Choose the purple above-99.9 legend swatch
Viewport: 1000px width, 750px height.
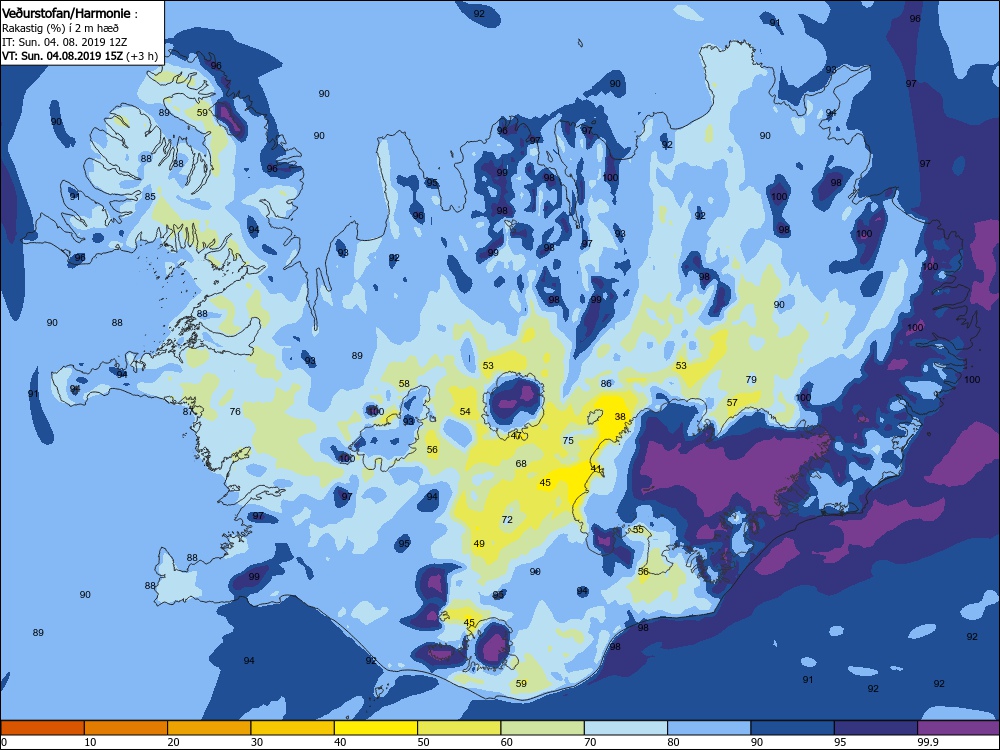tap(959, 728)
